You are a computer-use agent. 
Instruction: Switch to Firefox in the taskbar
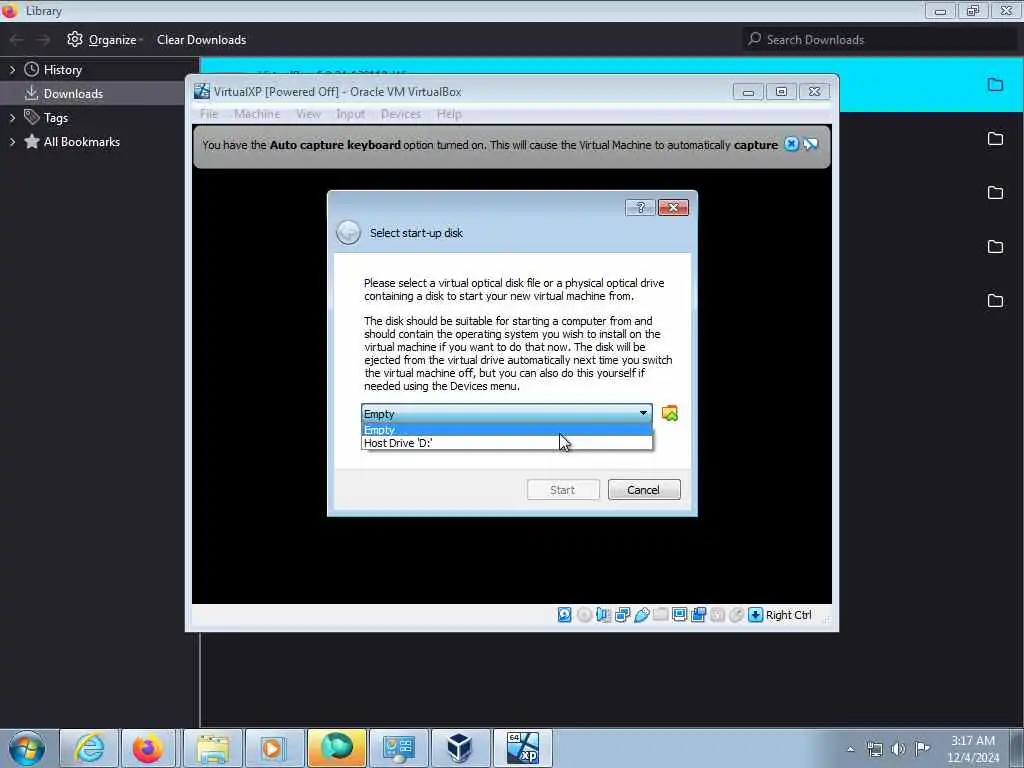(x=148, y=748)
